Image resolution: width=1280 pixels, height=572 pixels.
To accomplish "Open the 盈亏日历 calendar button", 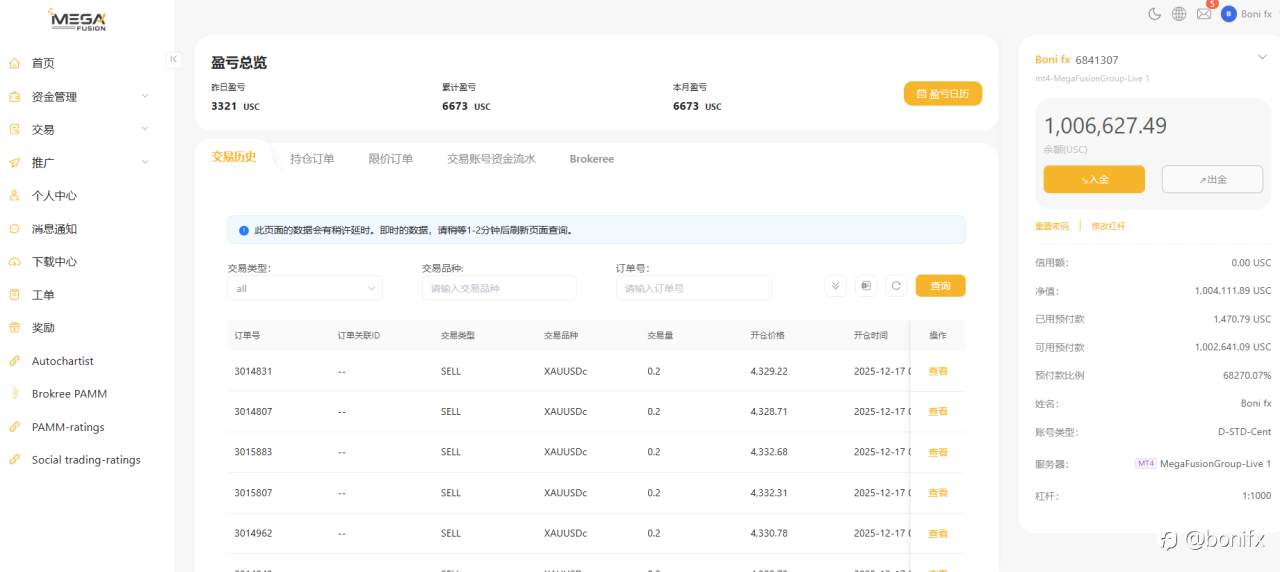I will [x=942, y=94].
